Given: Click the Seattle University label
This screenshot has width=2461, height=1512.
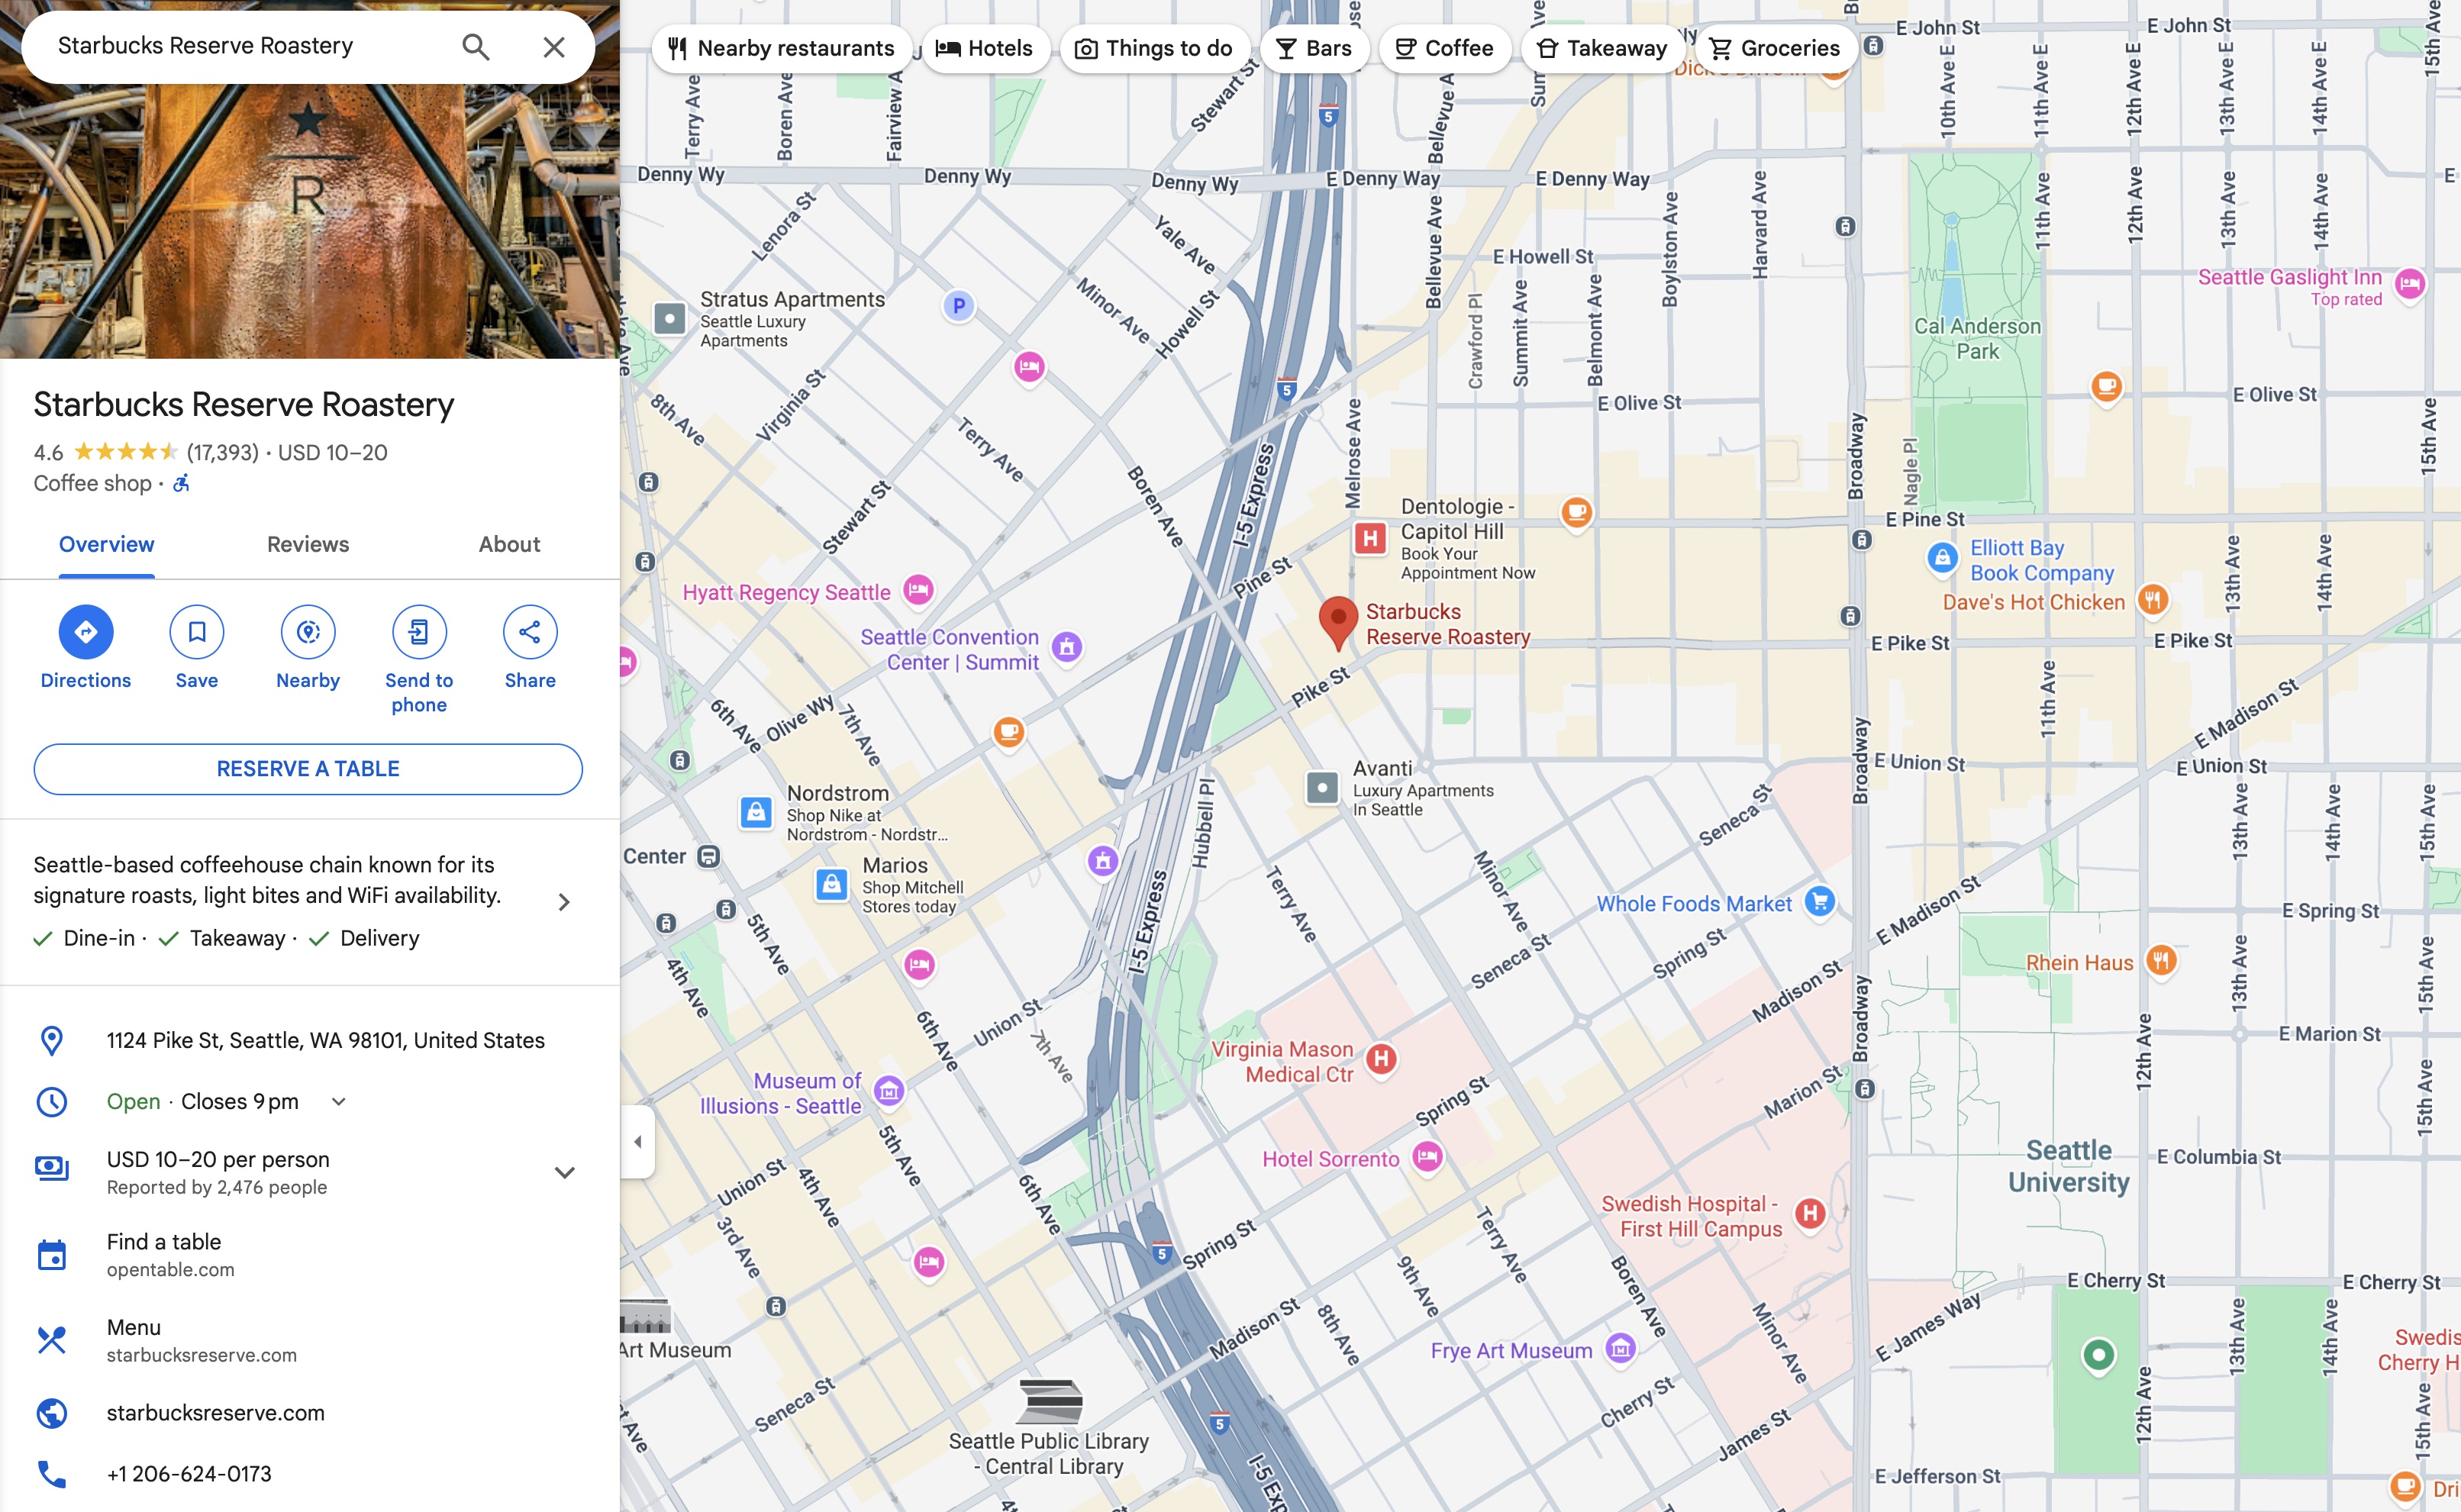Looking at the screenshot, I should coord(2069,1166).
